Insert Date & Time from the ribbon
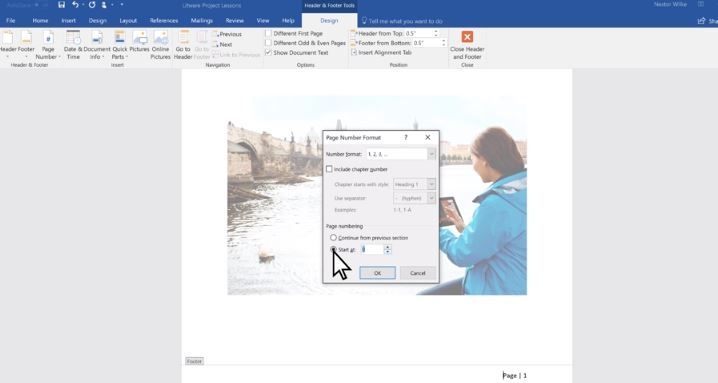 [73, 45]
